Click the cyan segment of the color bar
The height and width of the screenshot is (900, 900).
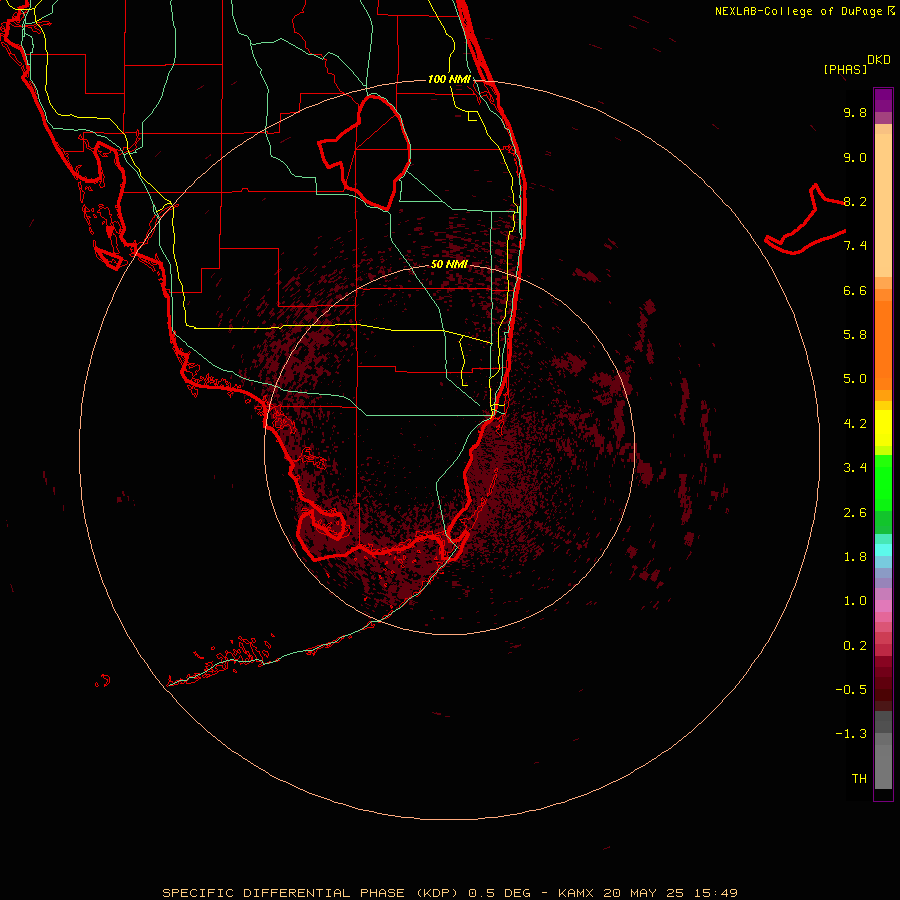883,549
